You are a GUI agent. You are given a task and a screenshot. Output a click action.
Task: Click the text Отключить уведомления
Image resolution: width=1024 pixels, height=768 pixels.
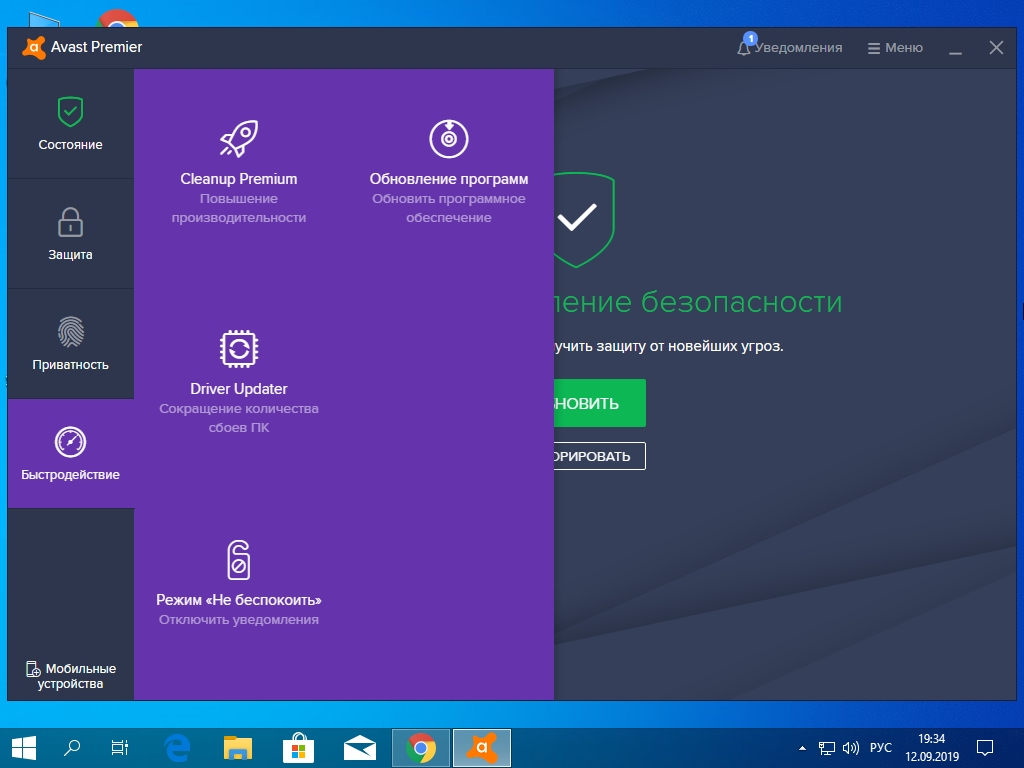click(x=239, y=619)
